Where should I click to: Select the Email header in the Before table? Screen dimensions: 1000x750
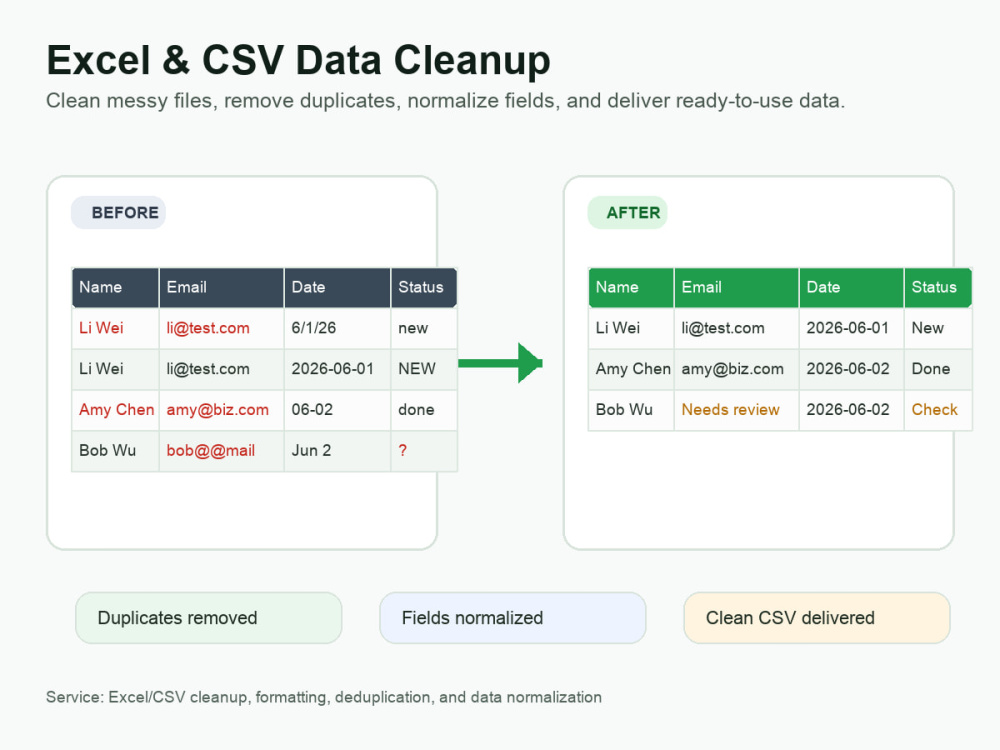(x=221, y=288)
